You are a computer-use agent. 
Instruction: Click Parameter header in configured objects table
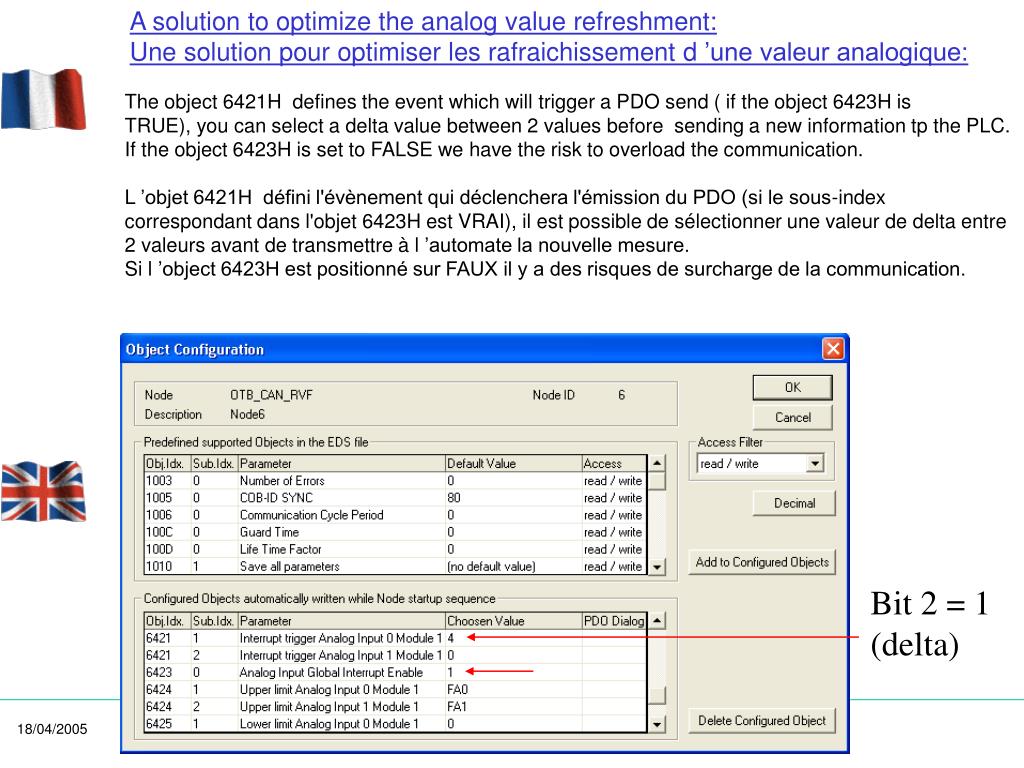(342, 621)
